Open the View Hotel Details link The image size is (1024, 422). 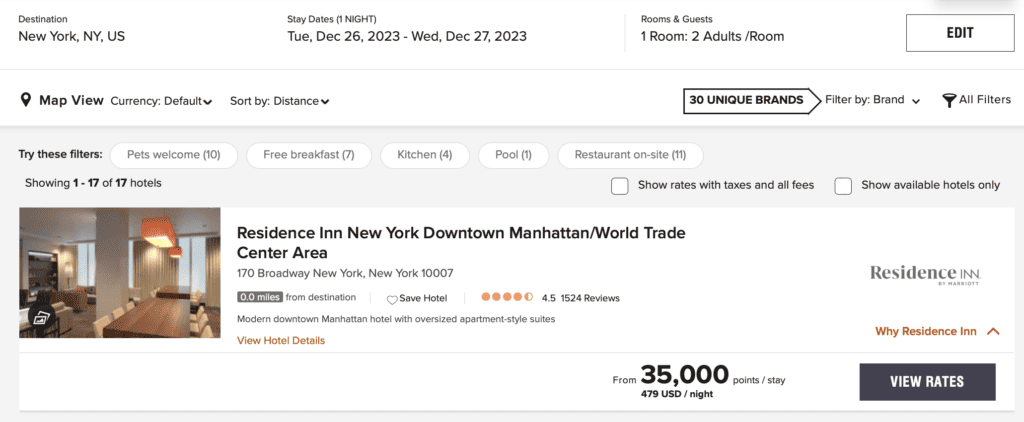click(281, 341)
